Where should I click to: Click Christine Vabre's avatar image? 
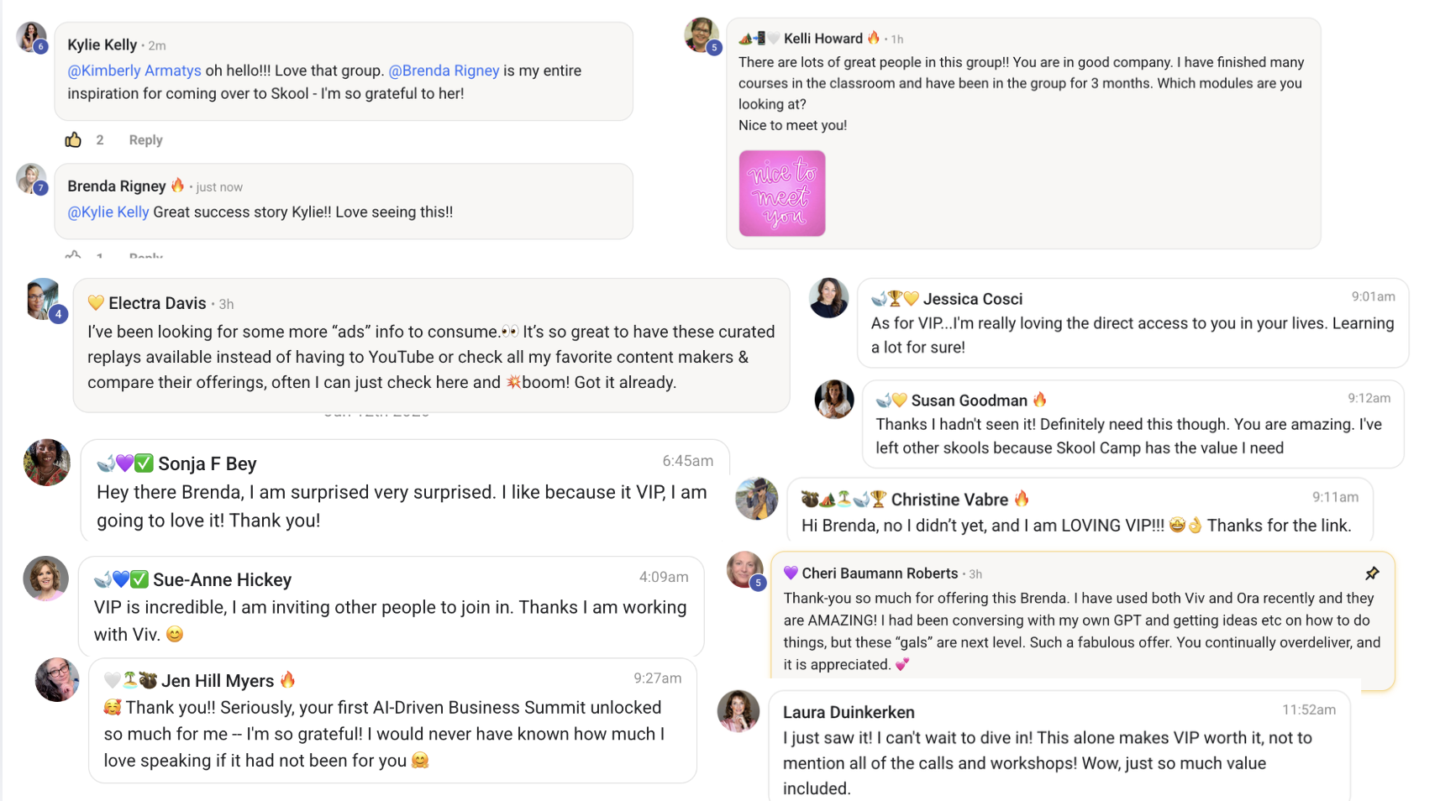(x=757, y=498)
